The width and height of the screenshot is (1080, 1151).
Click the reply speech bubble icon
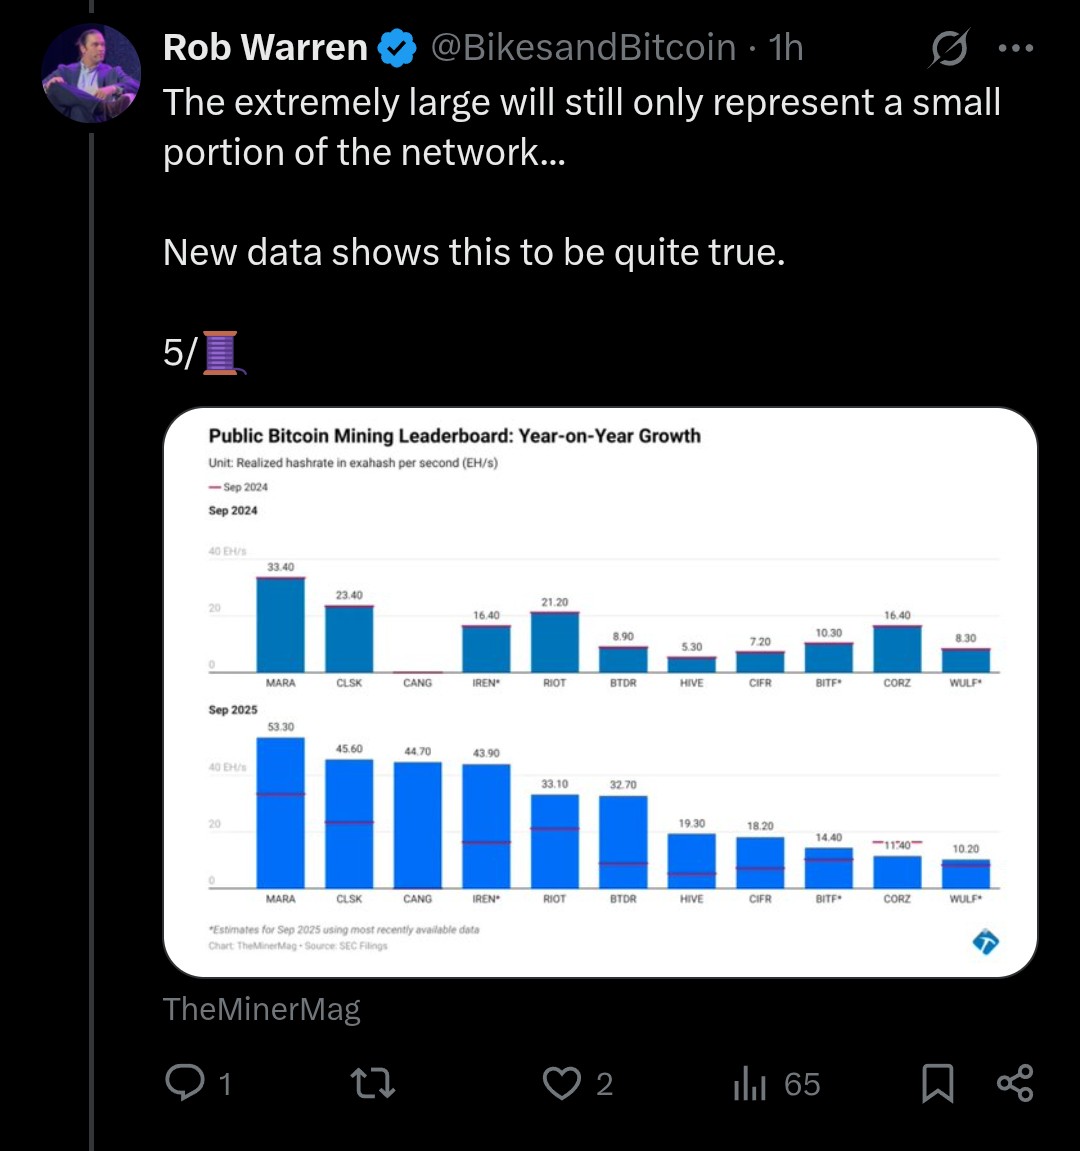point(185,1083)
